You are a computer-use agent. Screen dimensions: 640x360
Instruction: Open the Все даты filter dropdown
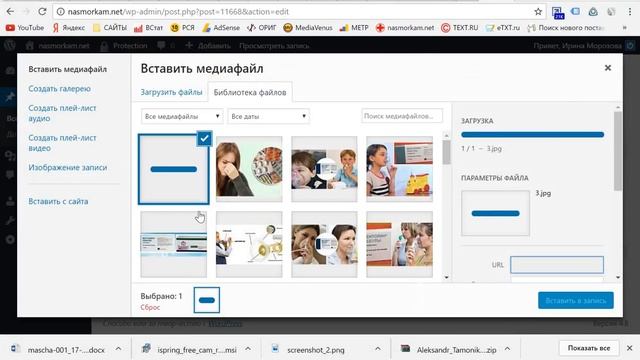269,116
